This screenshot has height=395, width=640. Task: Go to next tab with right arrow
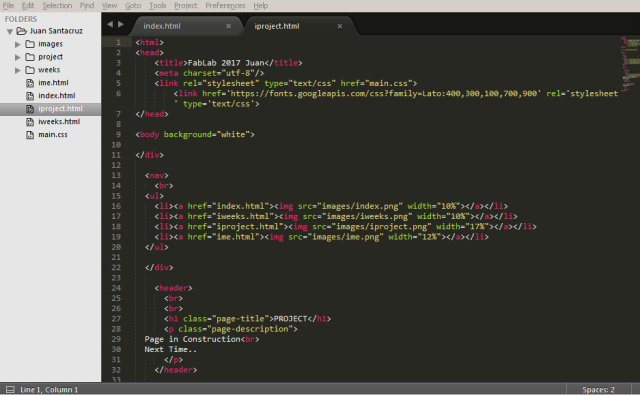coord(121,24)
